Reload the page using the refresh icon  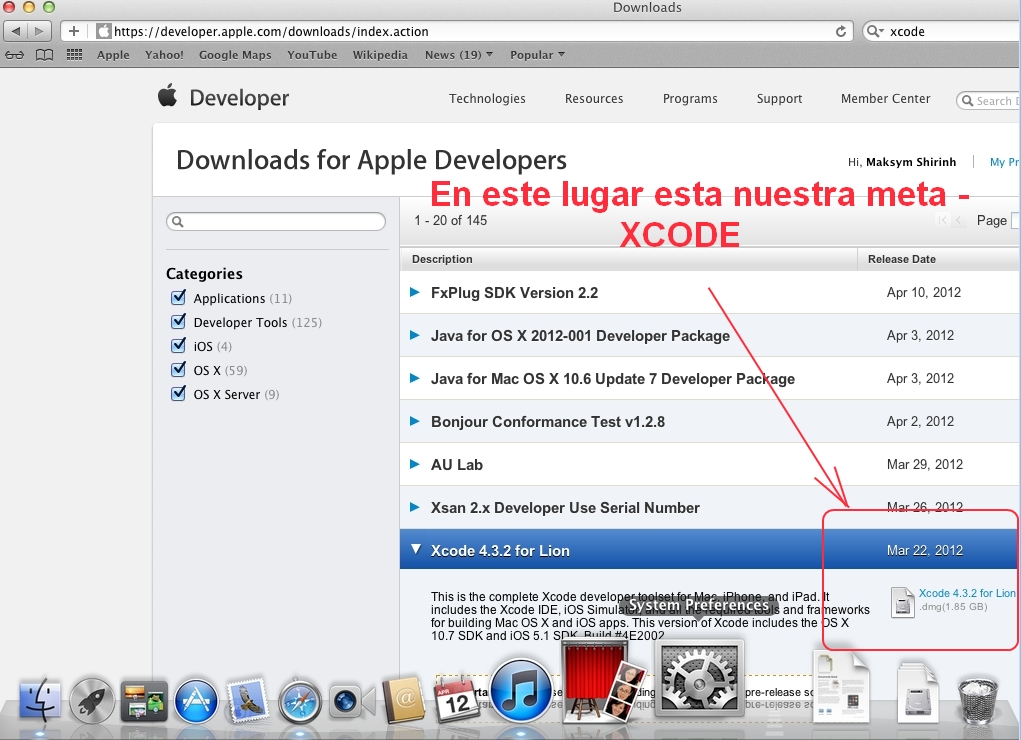pyautogui.click(x=841, y=31)
